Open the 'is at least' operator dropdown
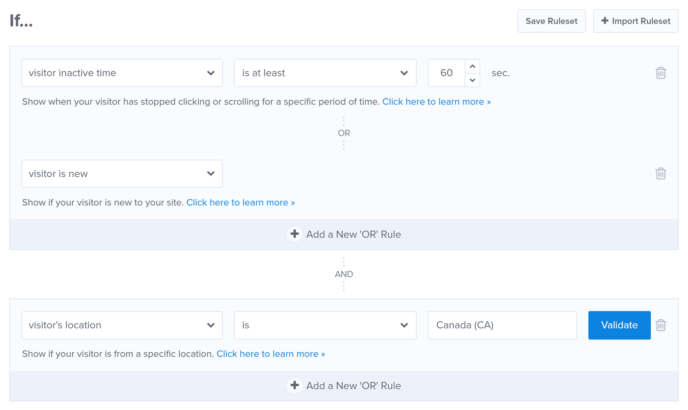Viewport: 688px width, 410px height. [x=325, y=73]
